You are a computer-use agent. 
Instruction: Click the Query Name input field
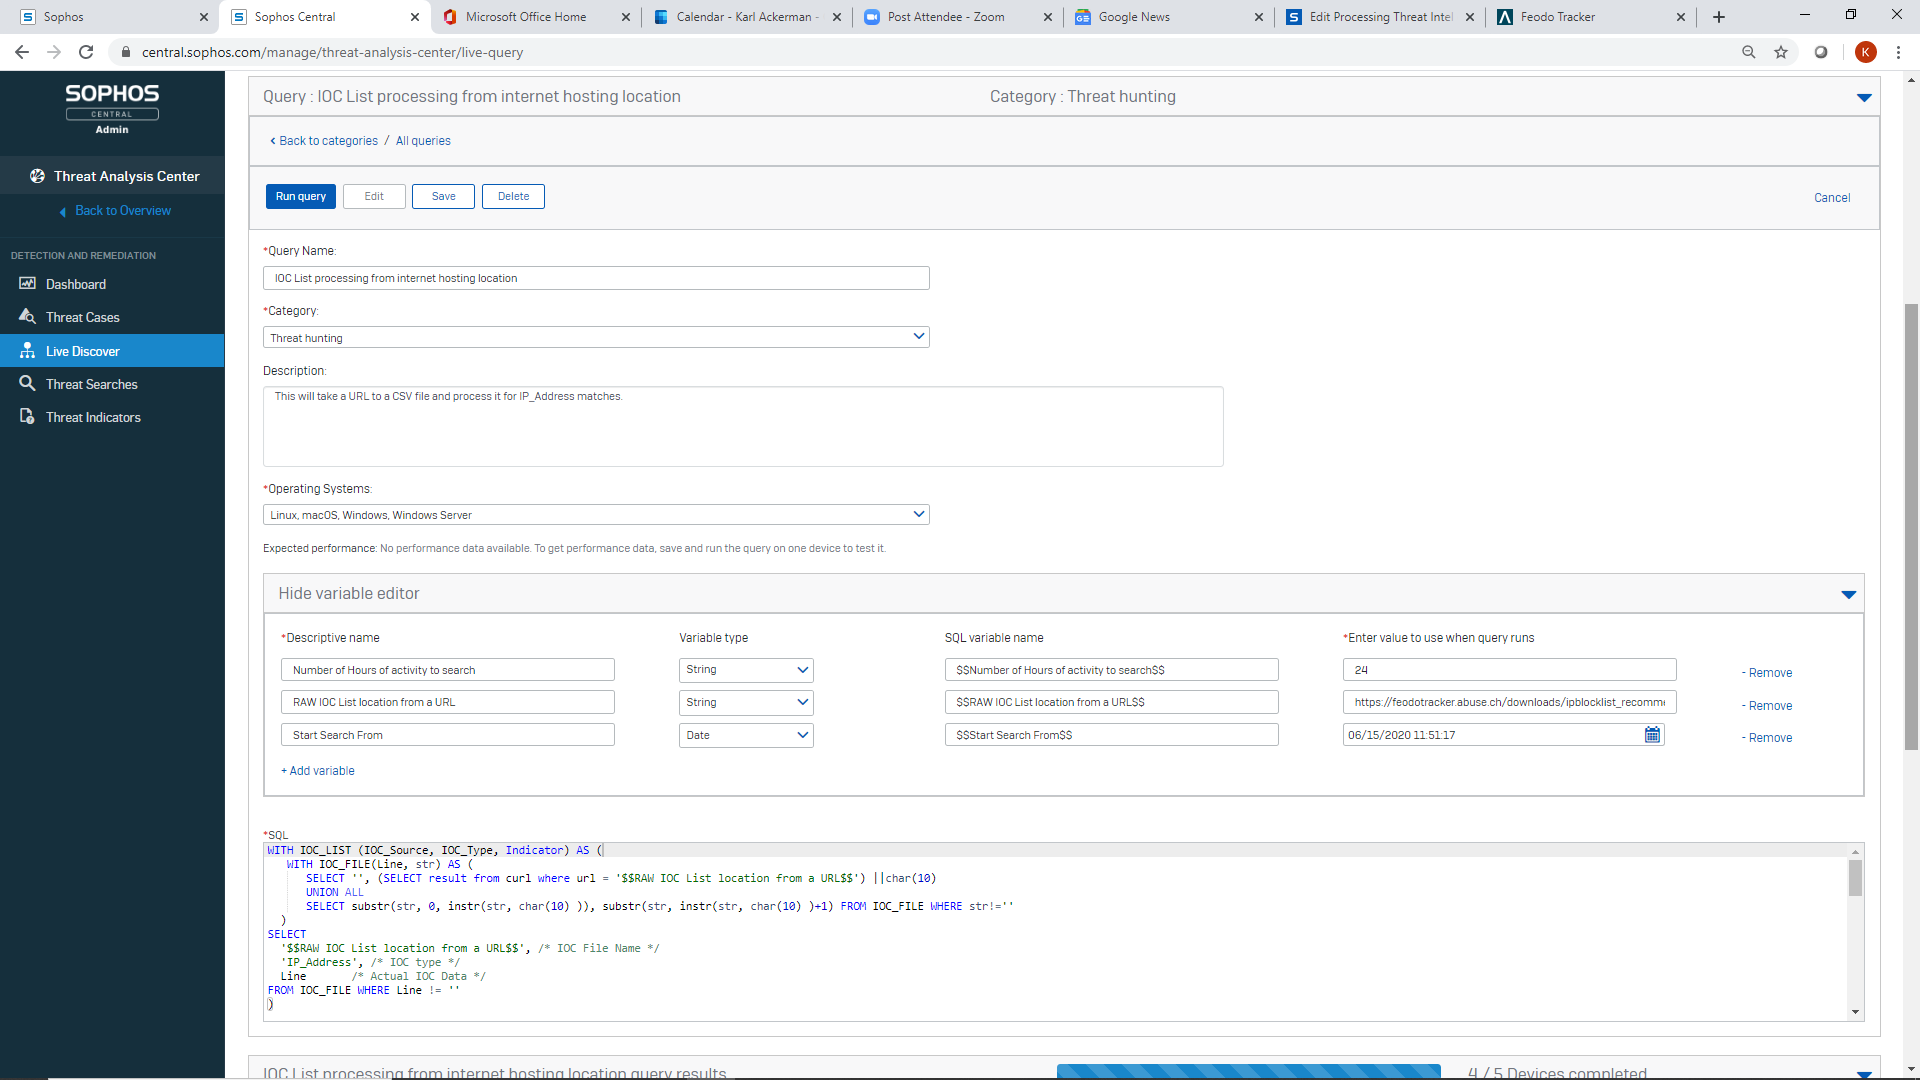[596, 278]
